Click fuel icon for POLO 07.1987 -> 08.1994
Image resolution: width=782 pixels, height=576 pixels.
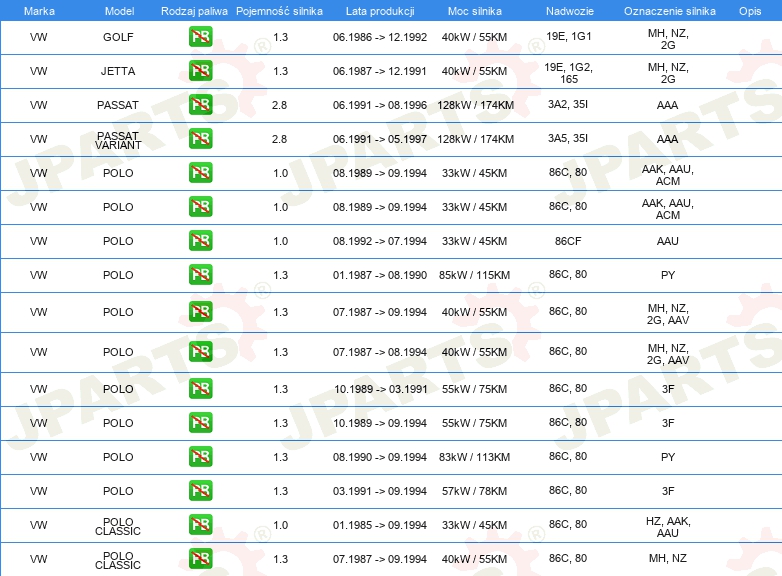click(200, 352)
